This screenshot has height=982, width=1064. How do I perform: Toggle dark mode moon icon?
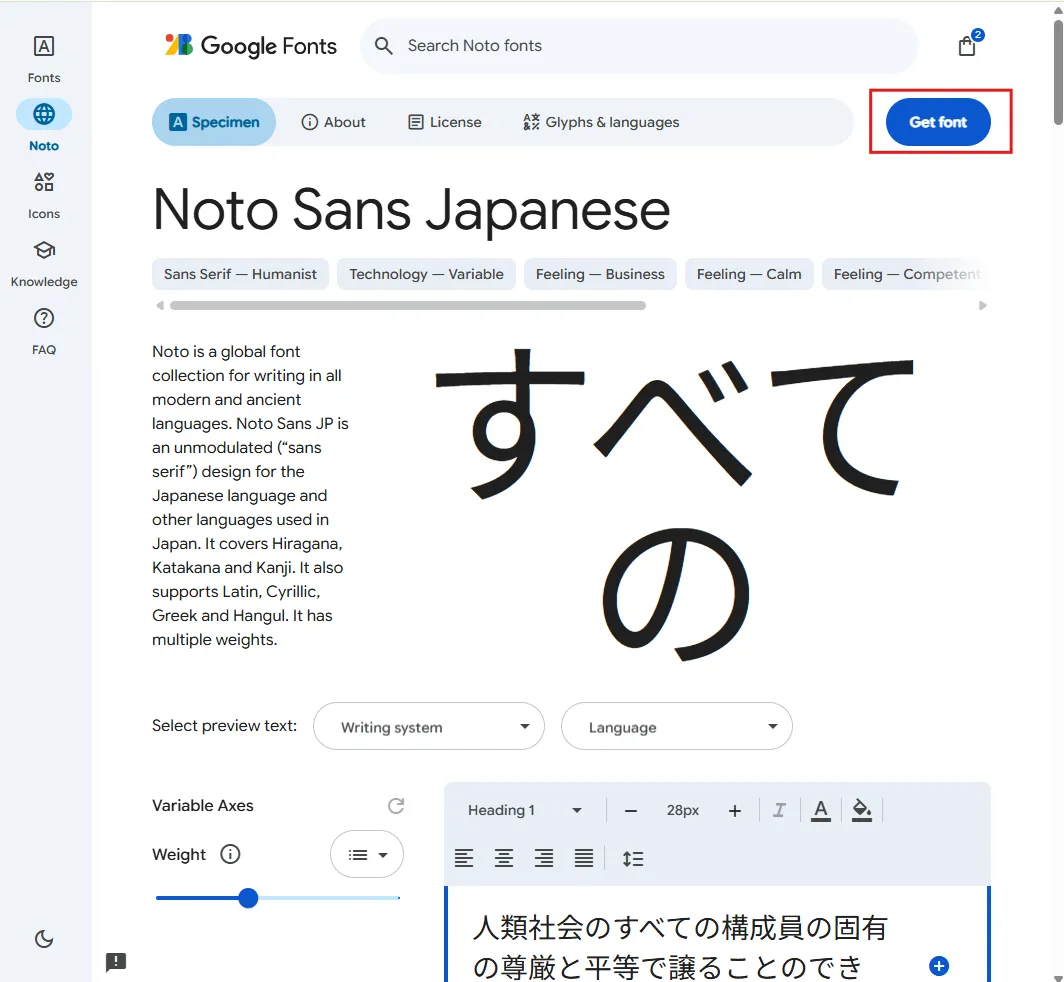click(x=43, y=939)
